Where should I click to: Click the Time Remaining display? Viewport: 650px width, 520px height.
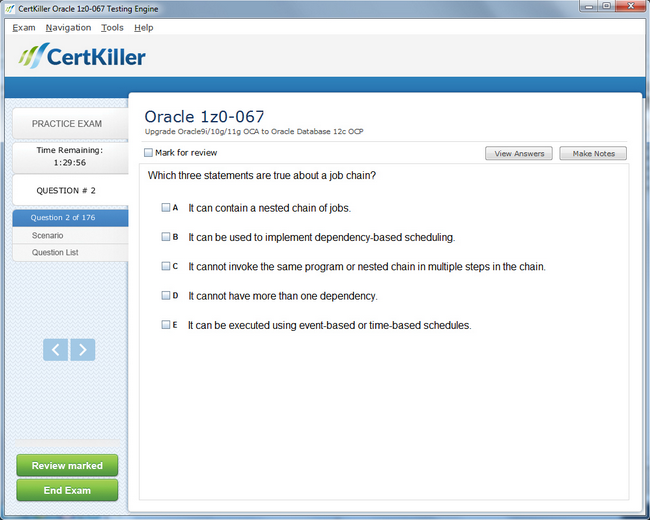[x=70, y=157]
